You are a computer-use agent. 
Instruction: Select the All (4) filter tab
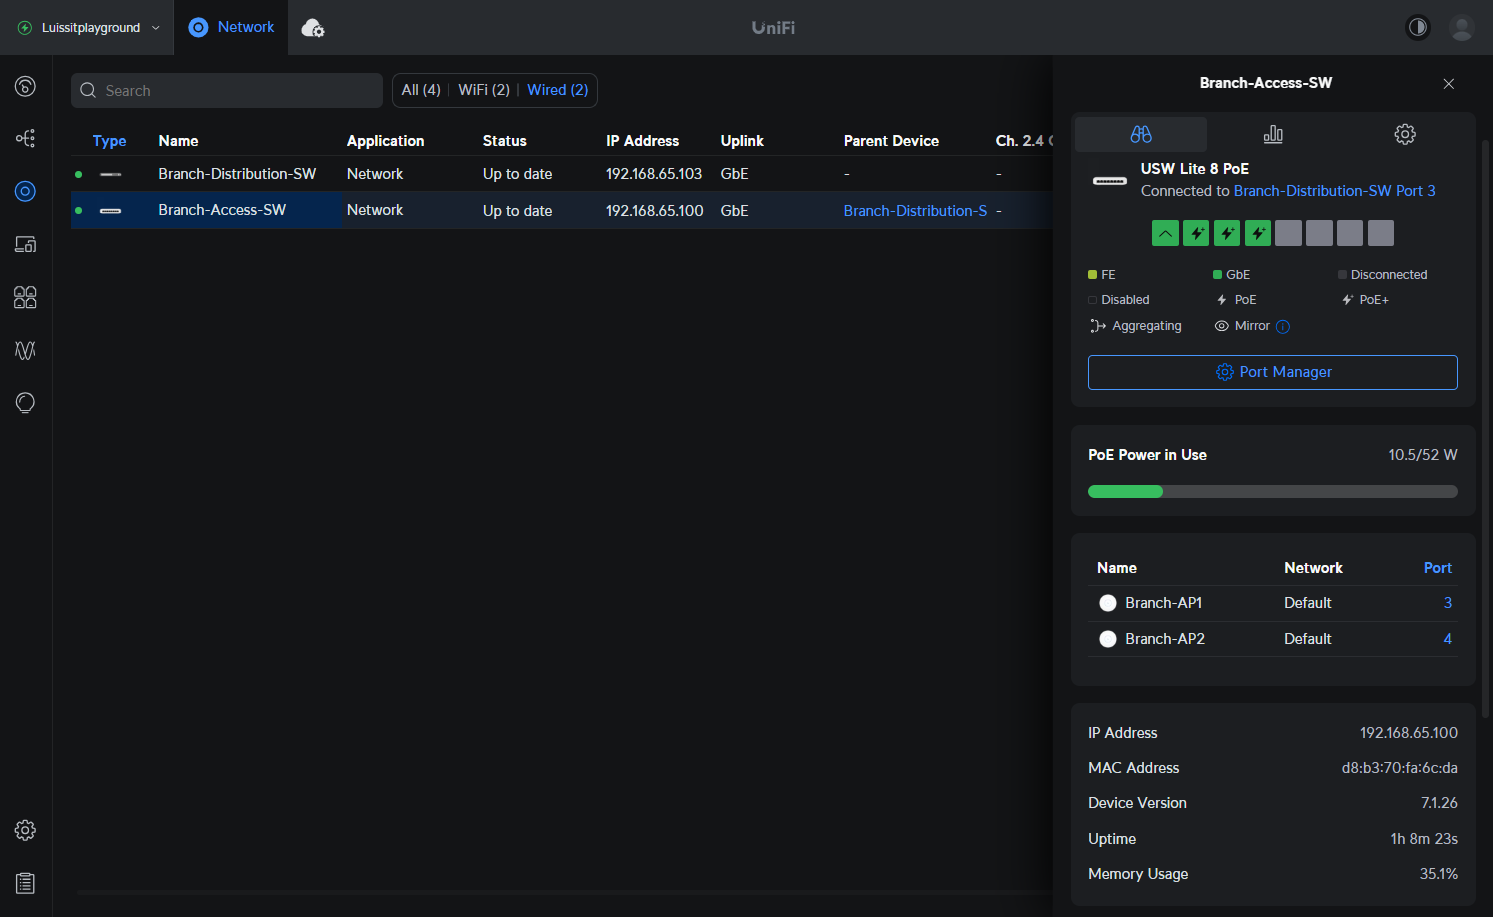click(x=421, y=90)
